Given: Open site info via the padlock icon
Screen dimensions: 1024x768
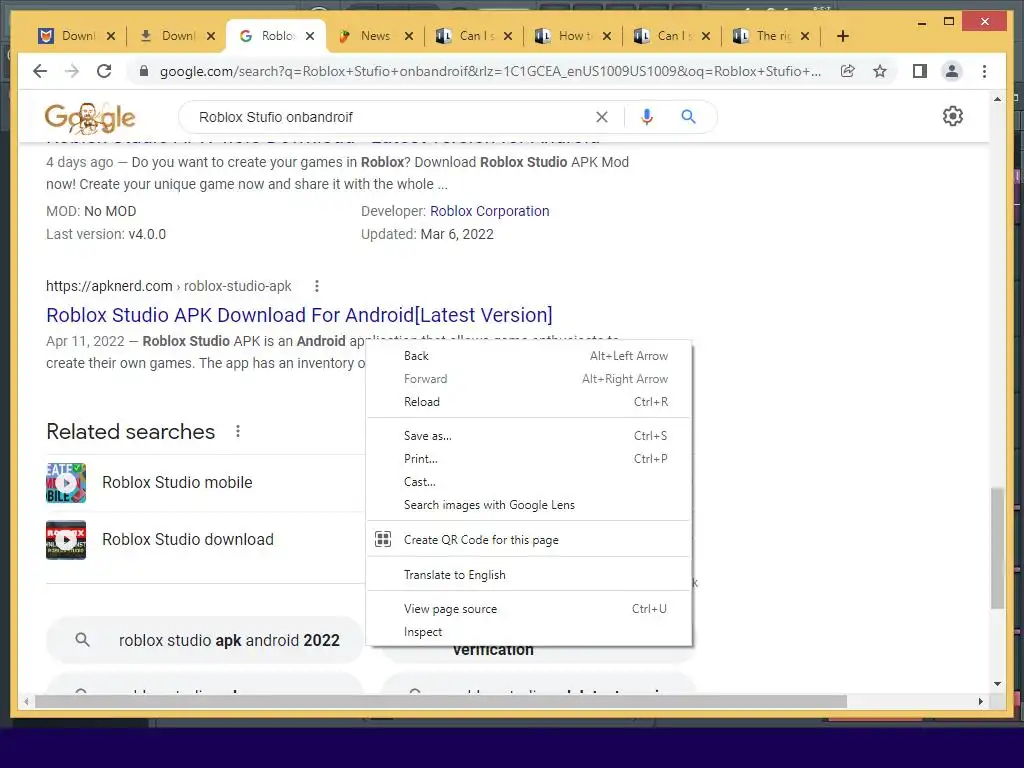Looking at the screenshot, I should click(x=144, y=71).
